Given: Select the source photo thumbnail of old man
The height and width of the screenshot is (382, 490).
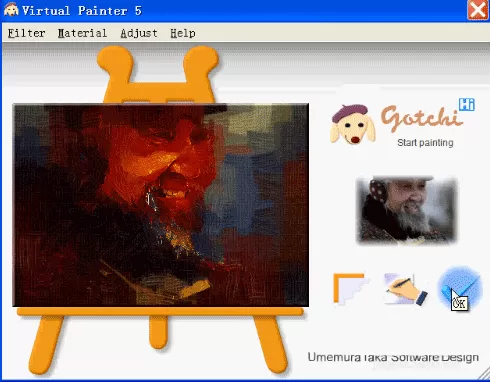Looking at the screenshot, I should point(406,210).
